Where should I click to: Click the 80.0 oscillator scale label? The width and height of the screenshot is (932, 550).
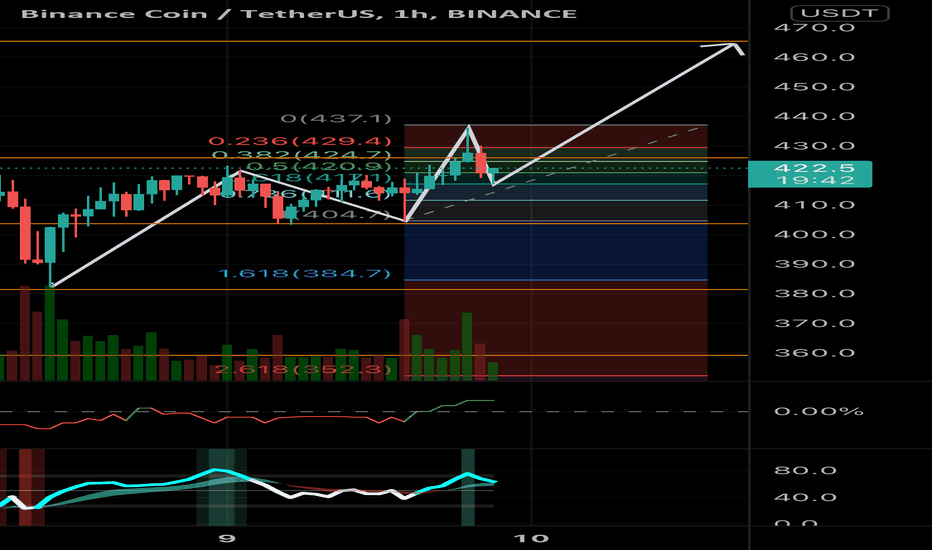[805, 470]
